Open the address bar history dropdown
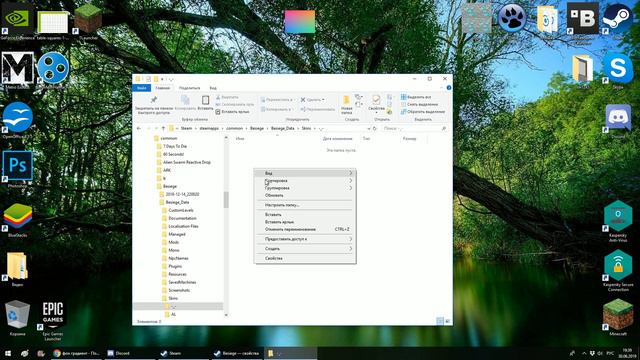Screen dimensions: 640x360 point(369,129)
